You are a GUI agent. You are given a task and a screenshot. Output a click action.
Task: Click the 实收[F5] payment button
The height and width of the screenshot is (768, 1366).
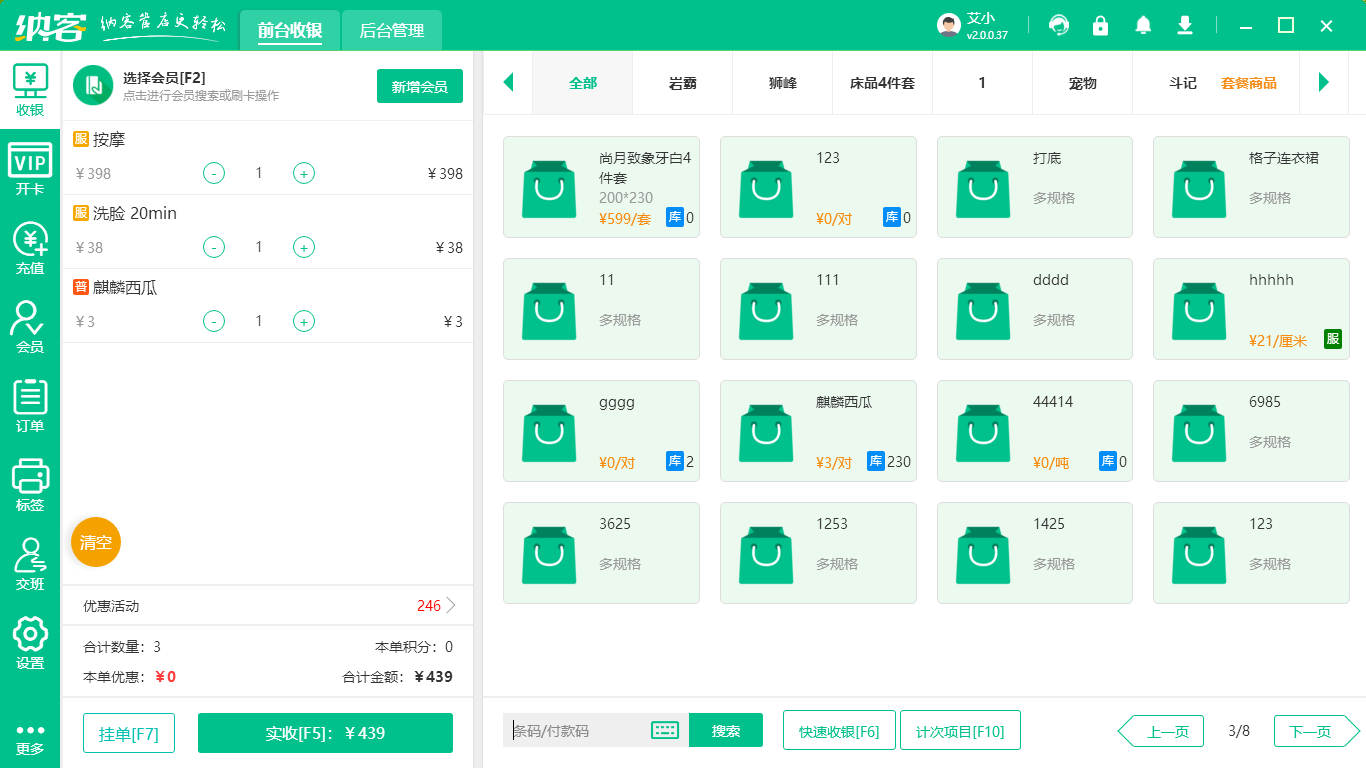click(x=325, y=733)
